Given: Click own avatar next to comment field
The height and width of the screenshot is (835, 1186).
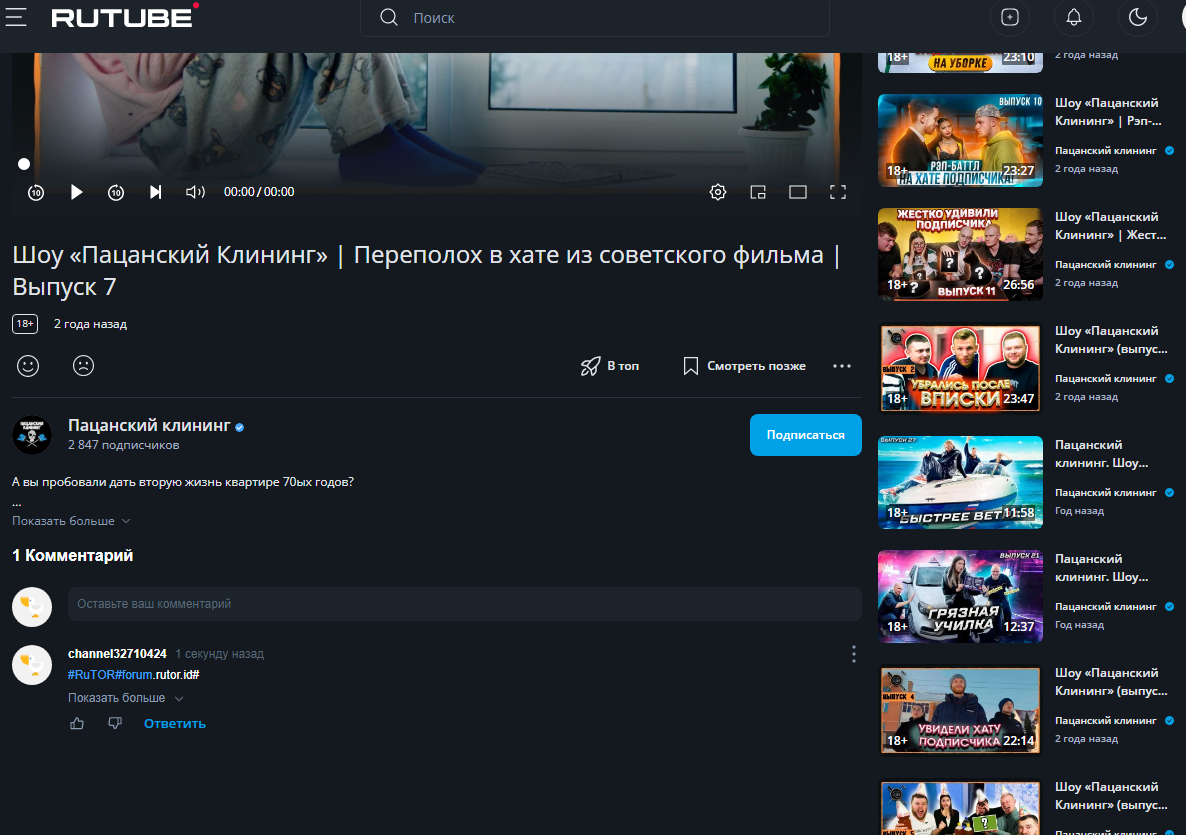Looking at the screenshot, I should pyautogui.click(x=32, y=607).
